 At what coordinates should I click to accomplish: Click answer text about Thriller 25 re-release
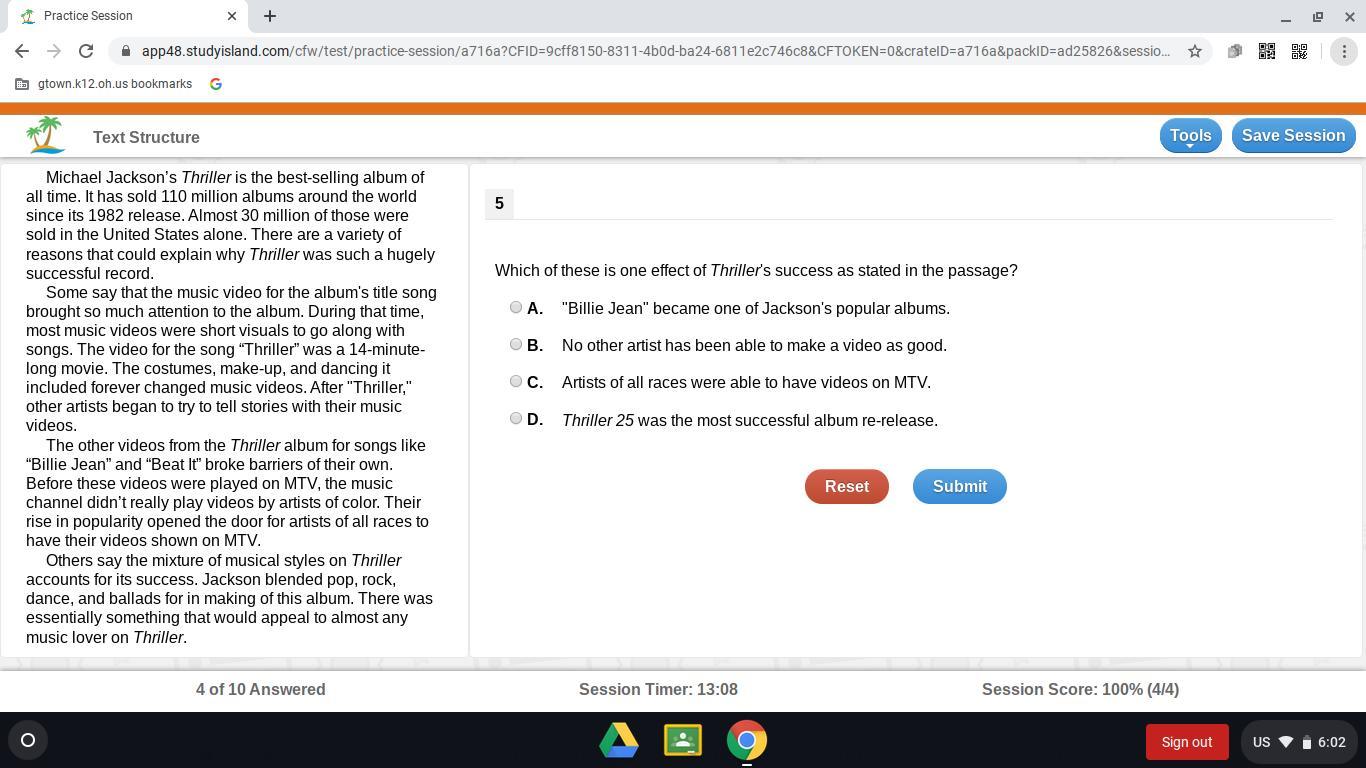[x=750, y=420]
